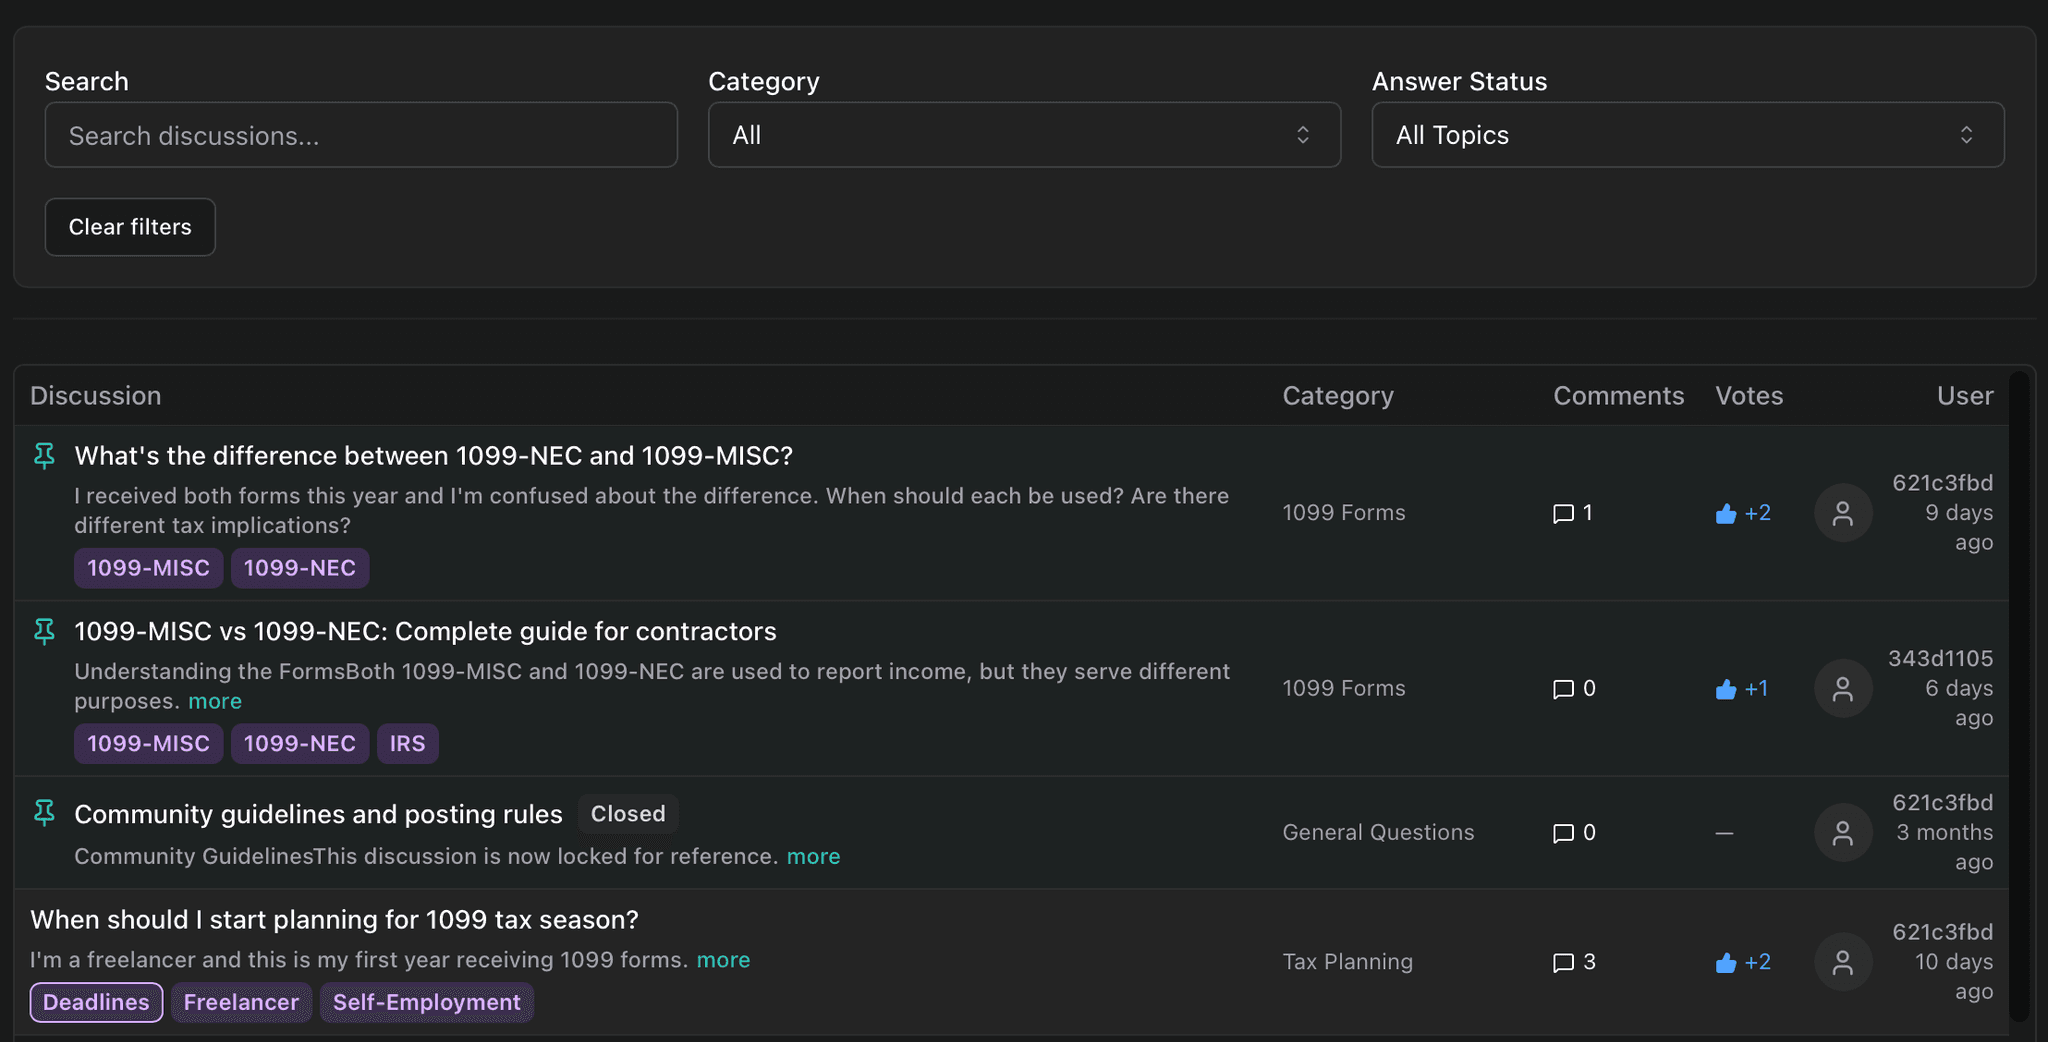Click thumbs-up icon on the contractors guide row
The width and height of the screenshot is (2048, 1042).
tap(1725, 689)
